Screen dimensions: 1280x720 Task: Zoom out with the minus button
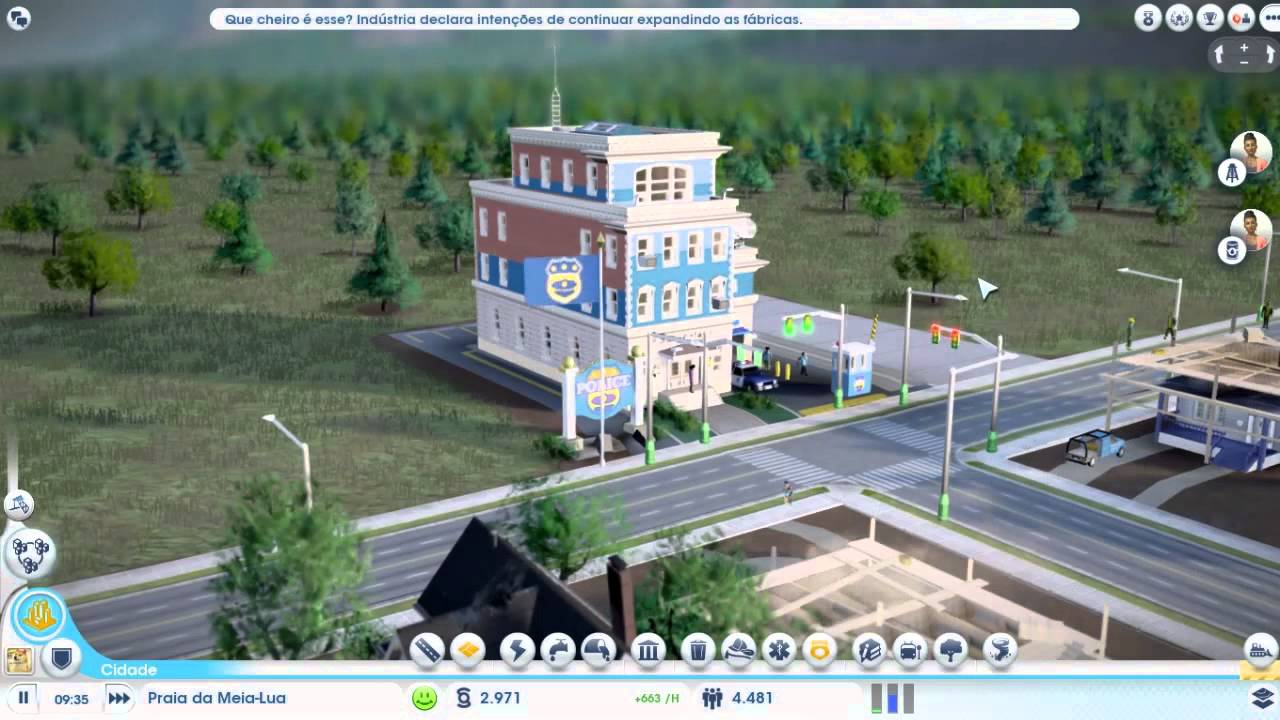tap(1244, 62)
